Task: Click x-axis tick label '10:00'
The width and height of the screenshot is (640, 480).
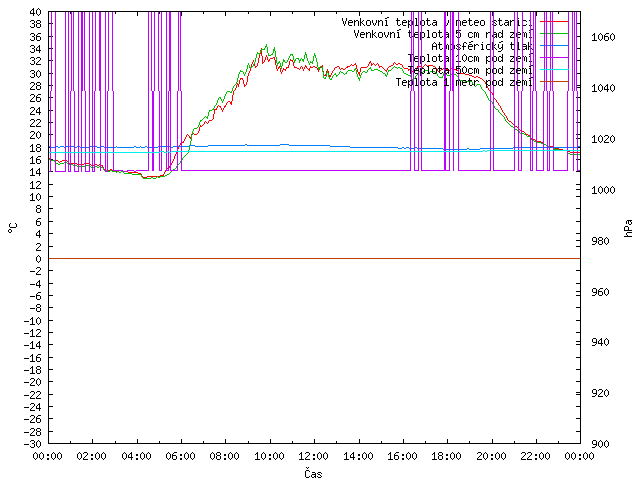Action: pyautogui.click(x=269, y=456)
